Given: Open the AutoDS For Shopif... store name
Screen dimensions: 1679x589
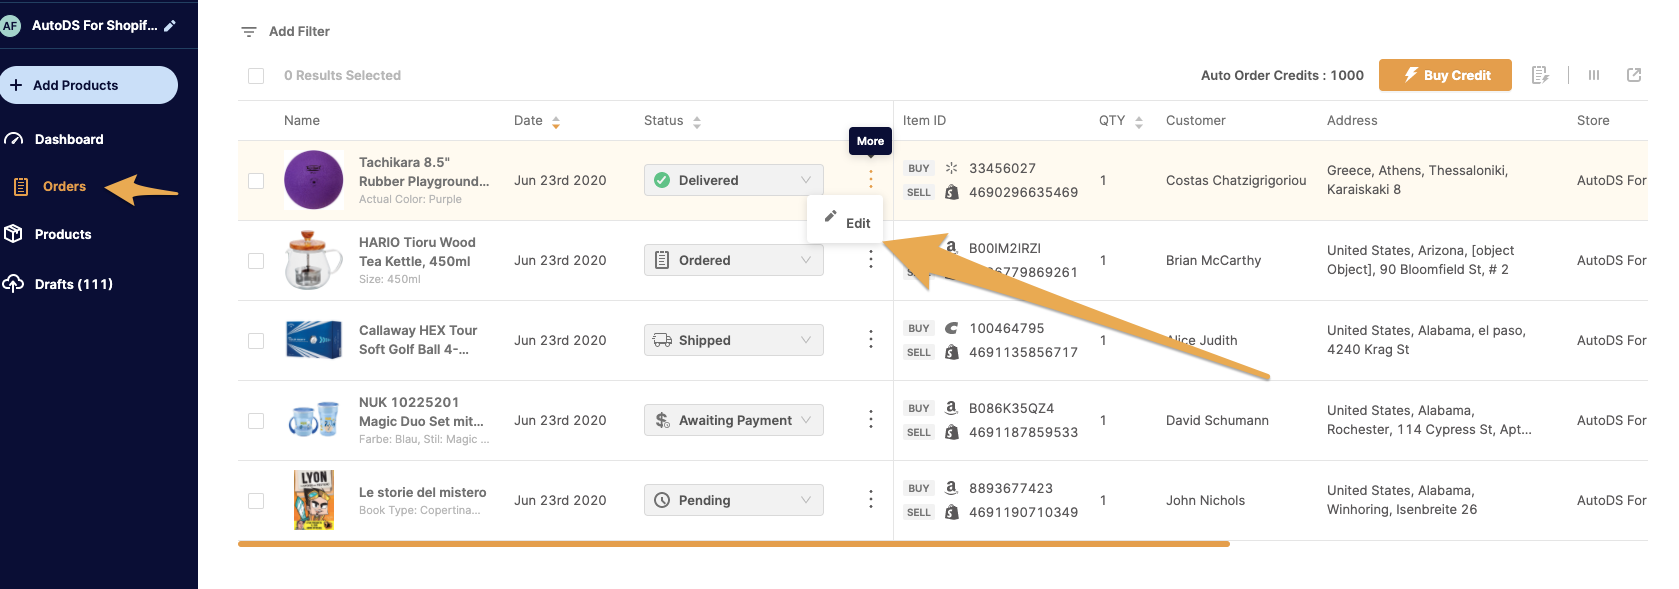Looking at the screenshot, I should [94, 26].
